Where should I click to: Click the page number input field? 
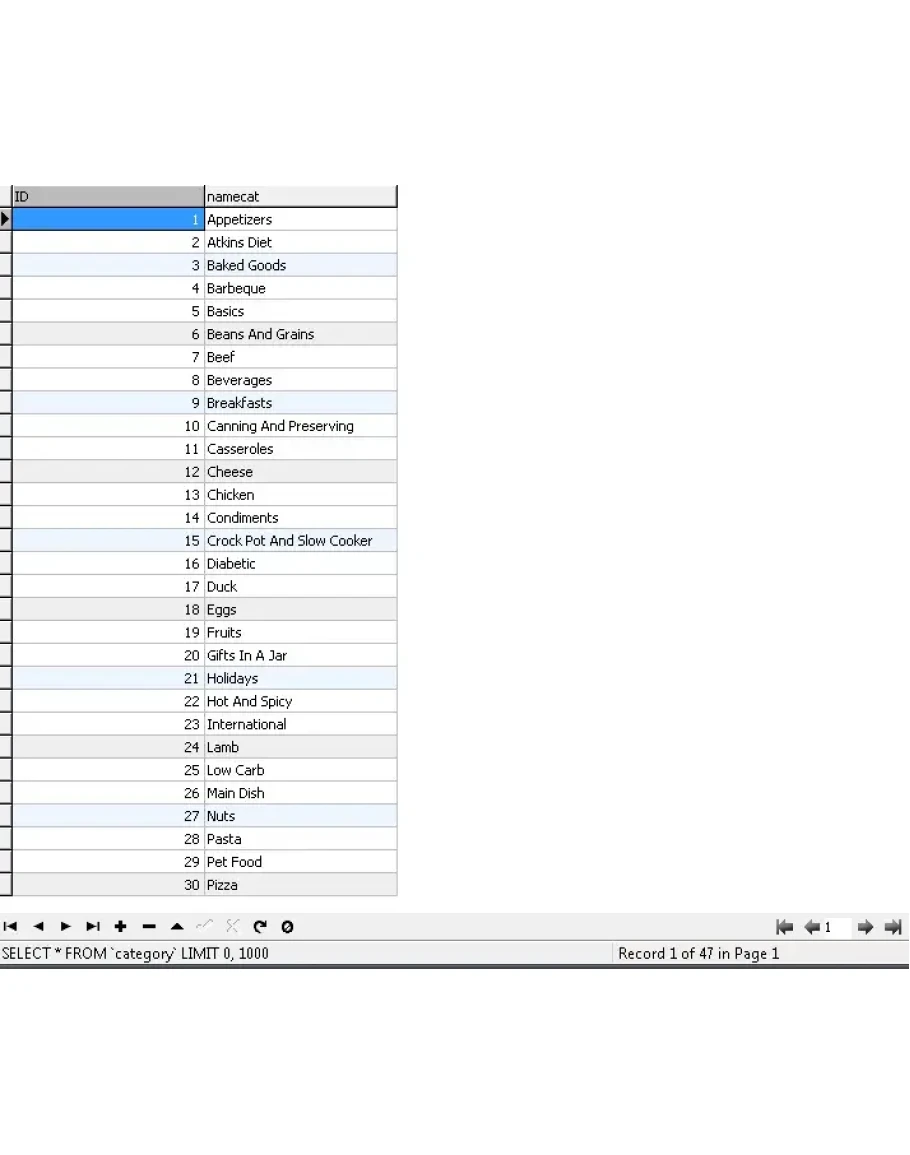tap(836, 927)
